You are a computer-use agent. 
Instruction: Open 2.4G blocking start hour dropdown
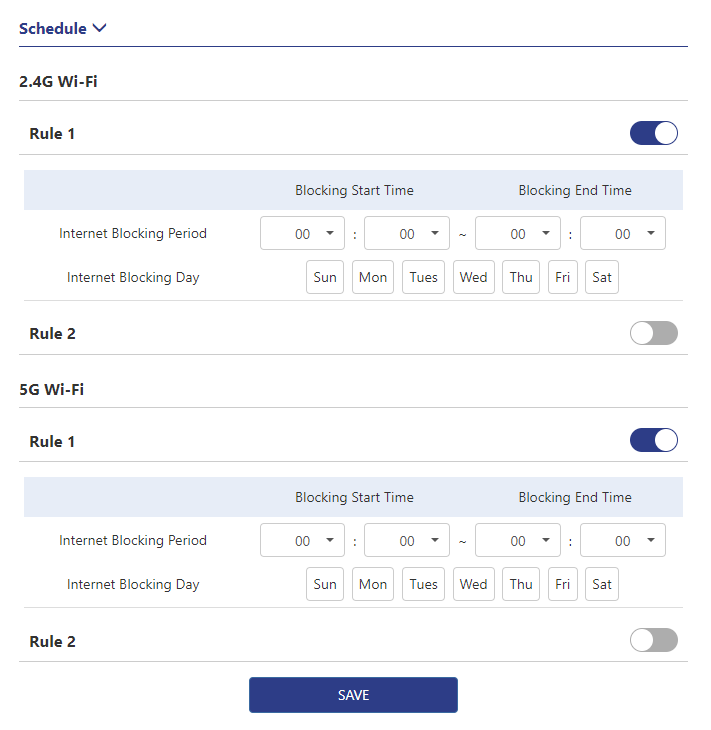pos(302,234)
